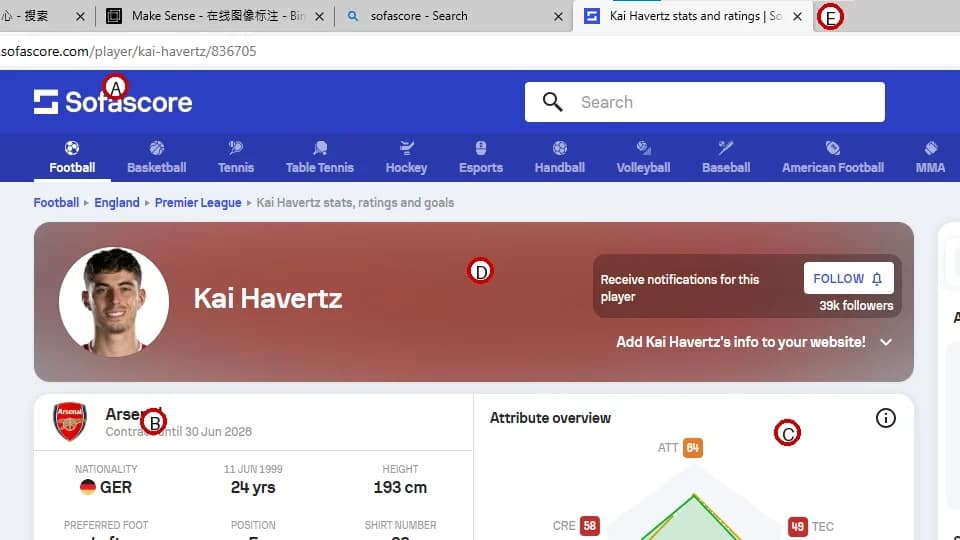Open the American Football sport tab

pyautogui.click(x=833, y=157)
